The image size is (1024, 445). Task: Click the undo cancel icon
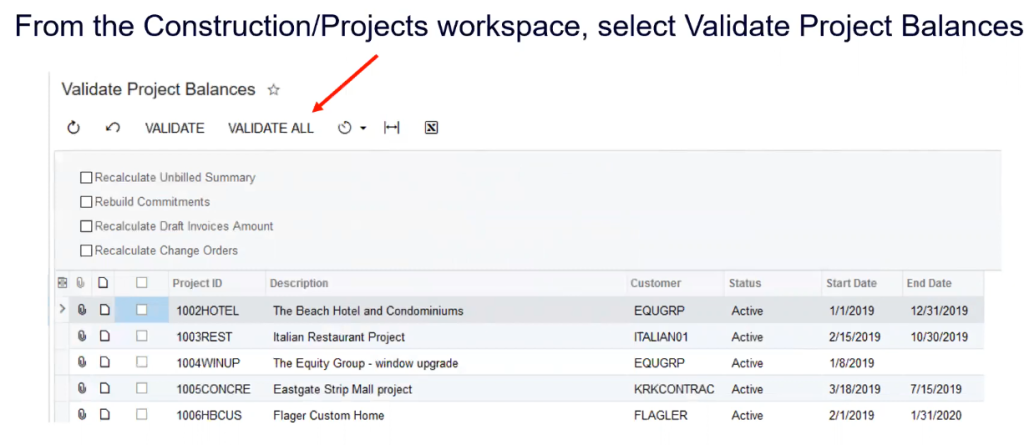[113, 128]
